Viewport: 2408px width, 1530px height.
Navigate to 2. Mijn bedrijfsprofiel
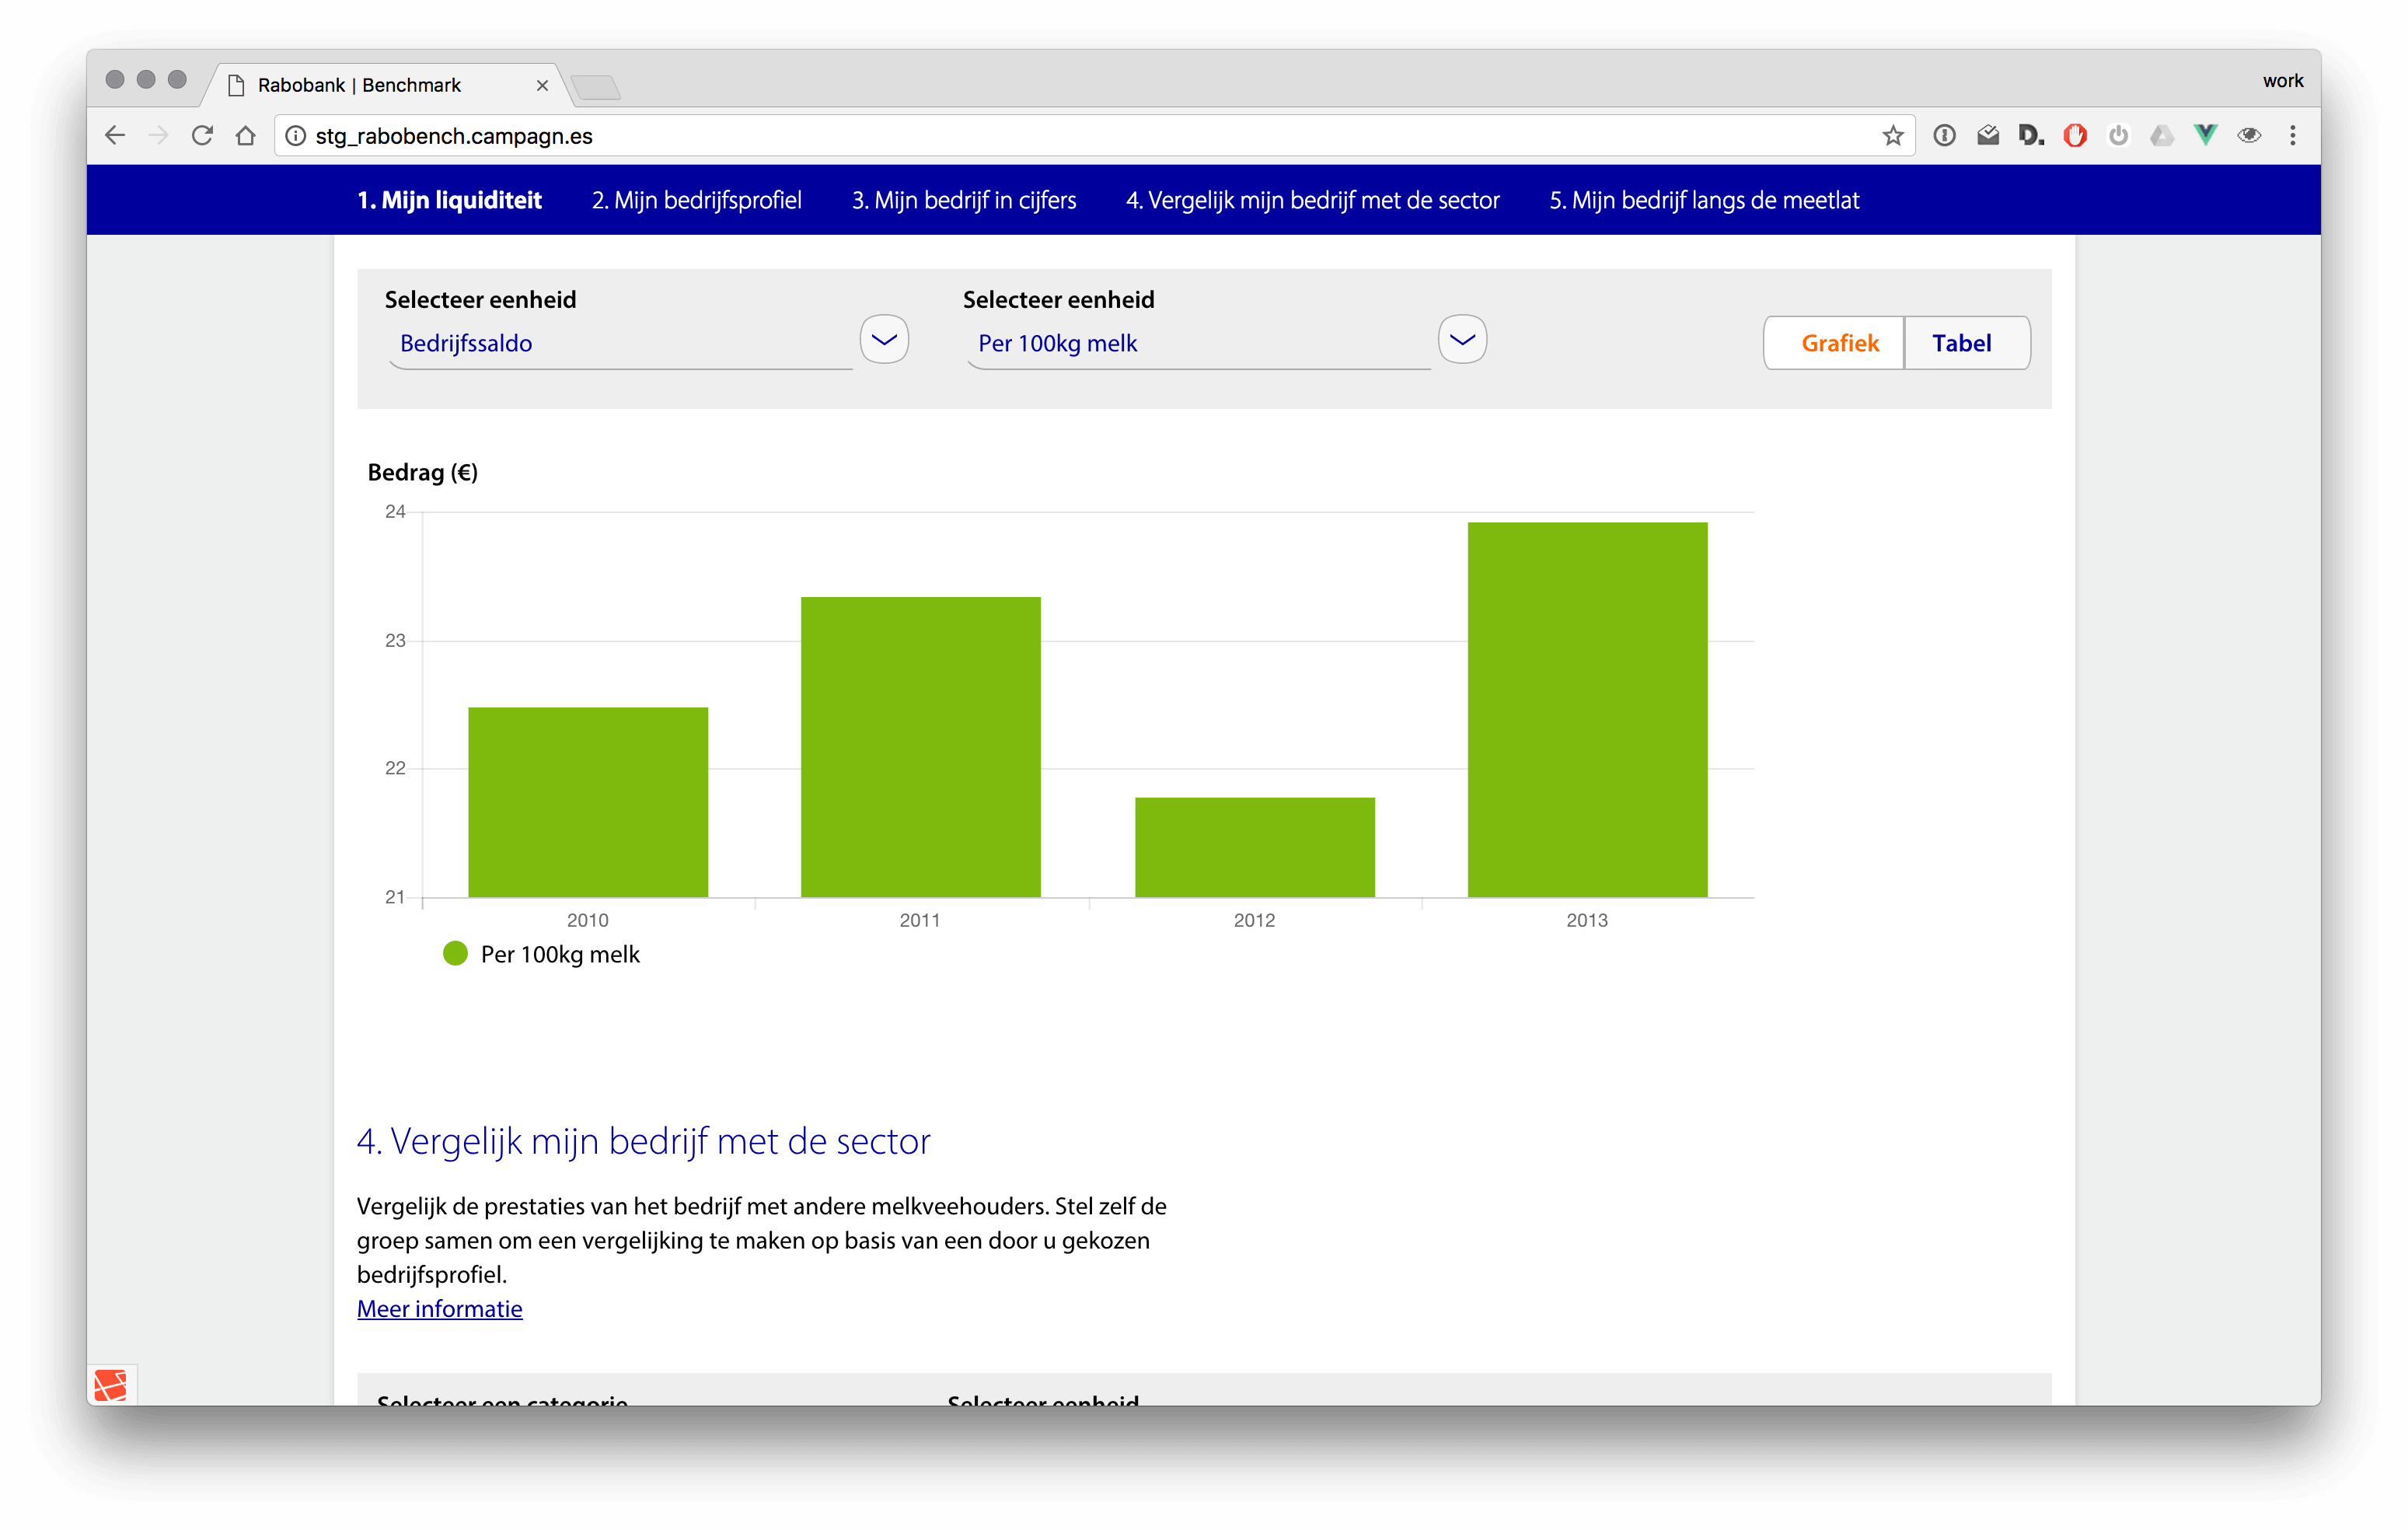pyautogui.click(x=696, y=200)
